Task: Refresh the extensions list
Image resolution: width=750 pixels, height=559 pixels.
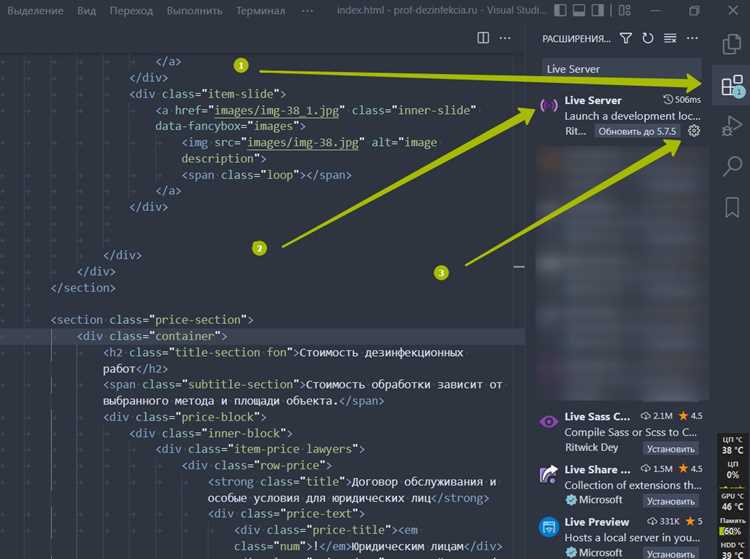Action: [x=648, y=38]
